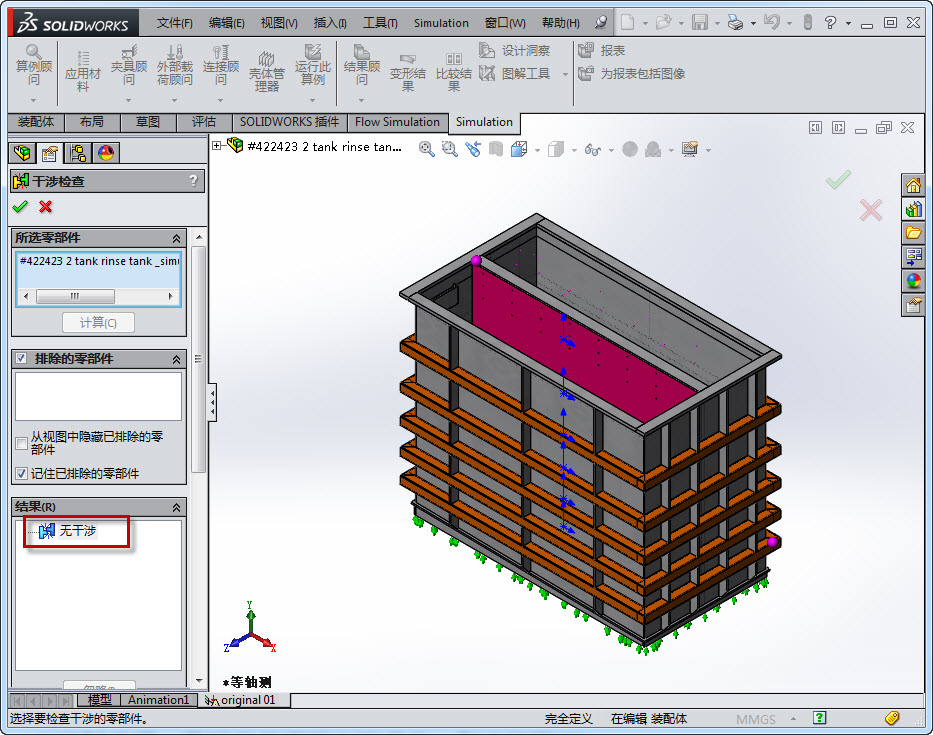
Task: Toggle the 排除的零部件 checkbox
Action: coord(21,358)
